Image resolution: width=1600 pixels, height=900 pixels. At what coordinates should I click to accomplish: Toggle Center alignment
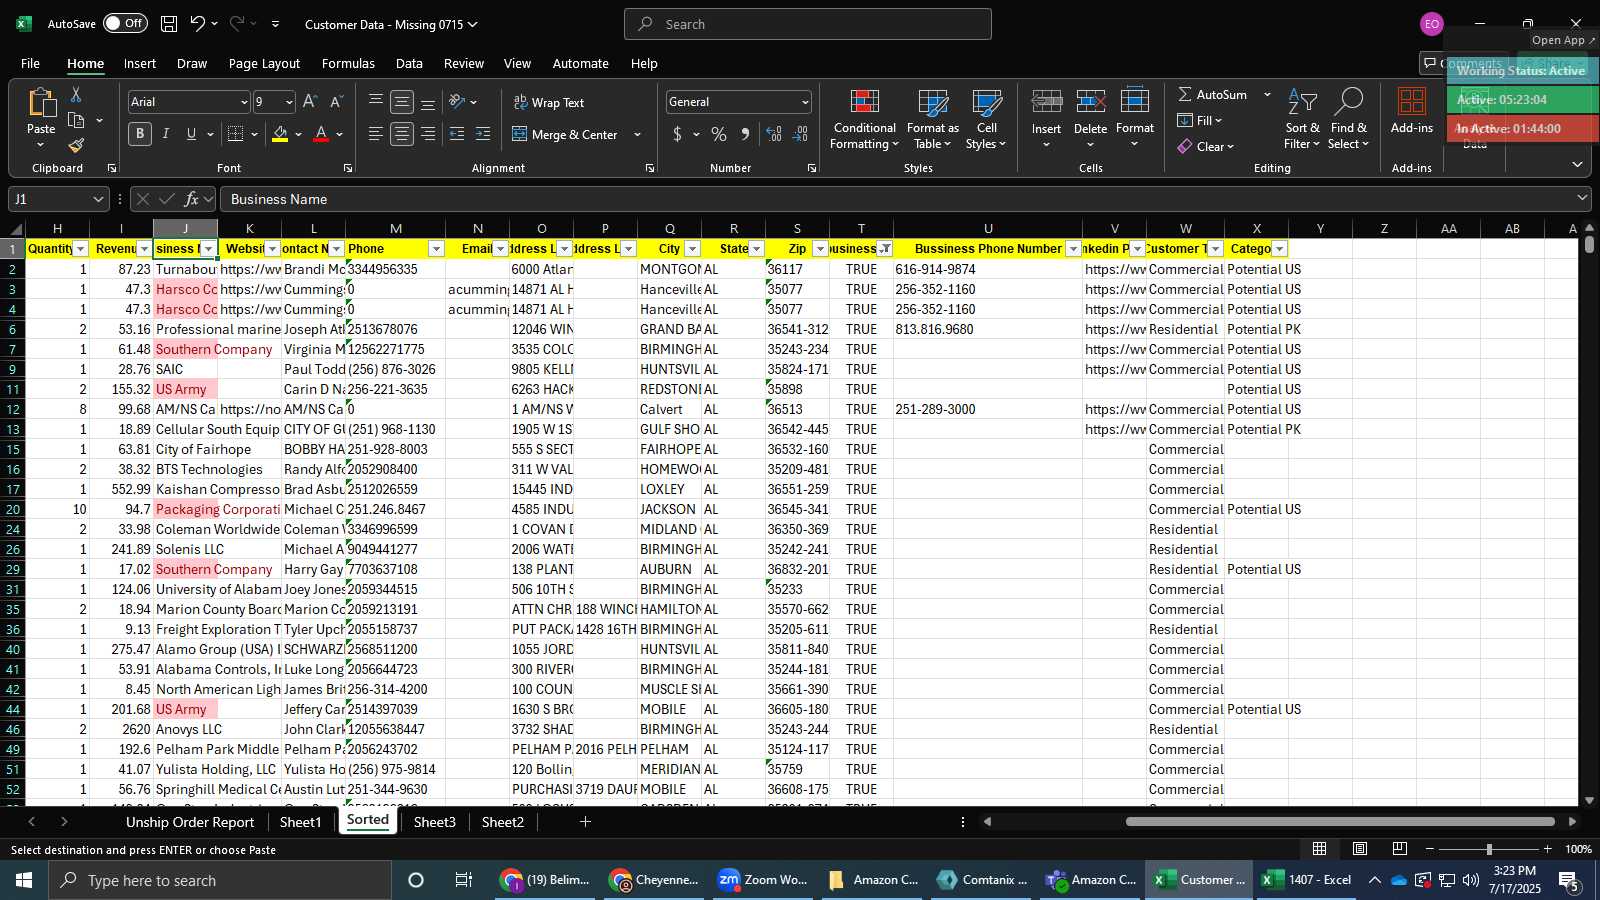pyautogui.click(x=402, y=134)
